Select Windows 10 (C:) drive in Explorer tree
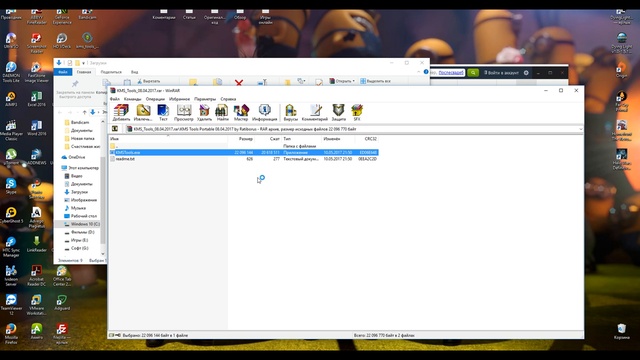640x360 pixels. [x=82, y=224]
